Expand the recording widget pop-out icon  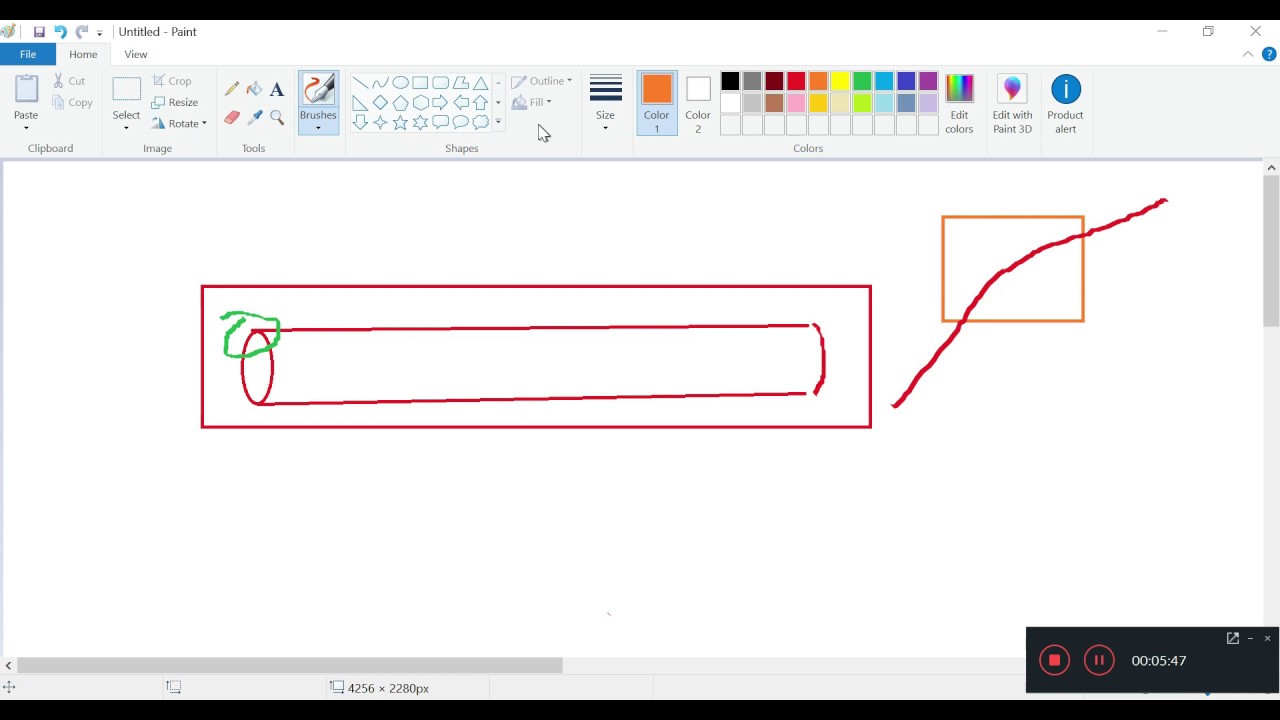[1233, 638]
